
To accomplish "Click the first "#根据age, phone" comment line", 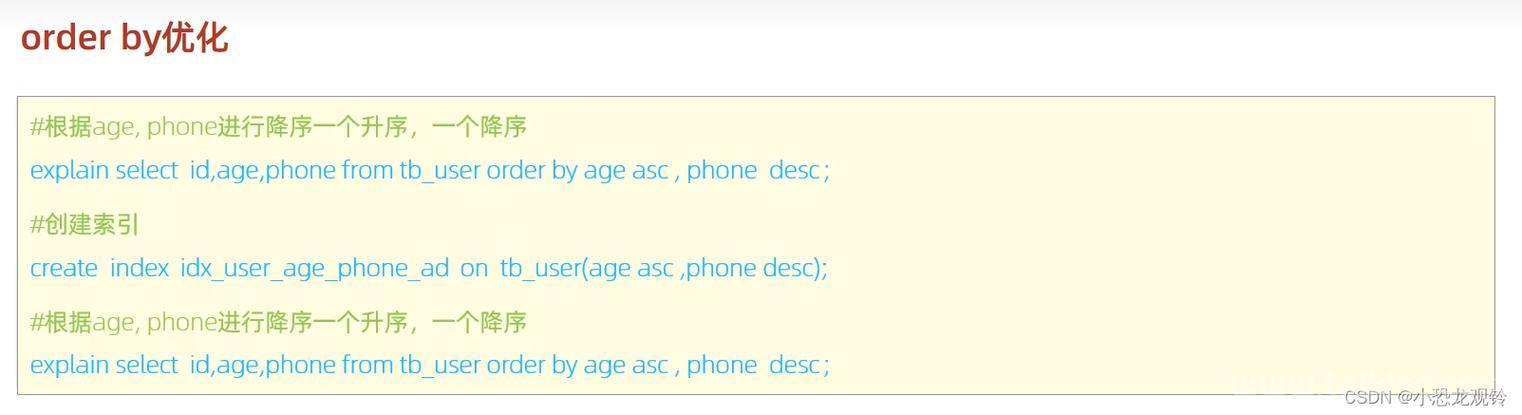I will pyautogui.click(x=278, y=127).
